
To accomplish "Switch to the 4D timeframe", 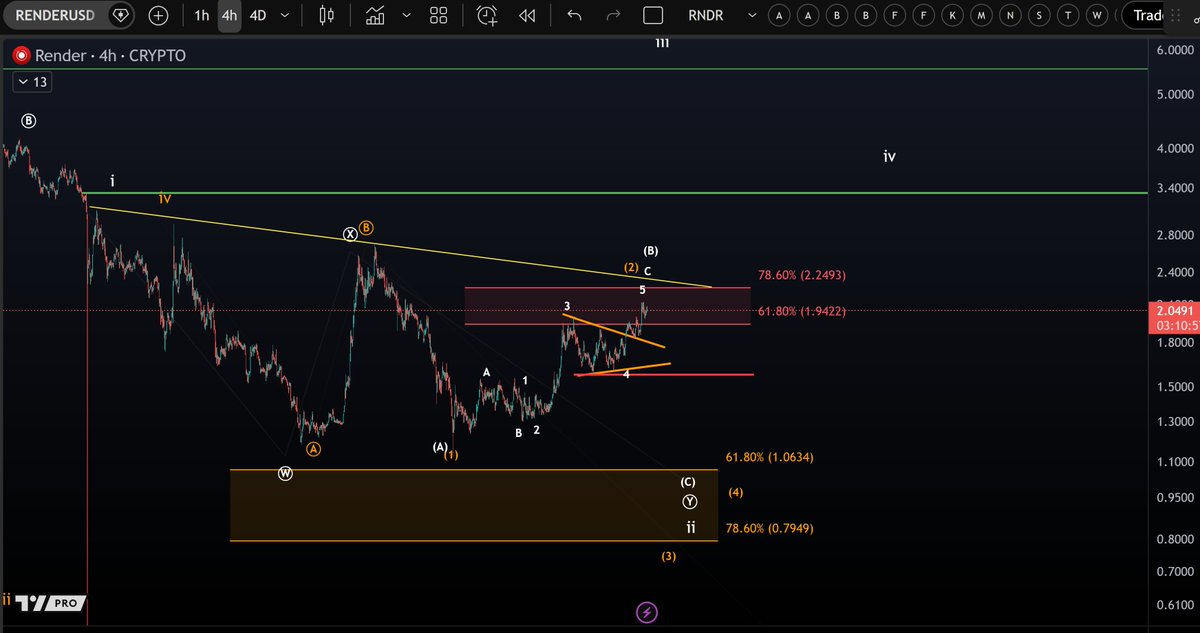I will (258, 16).
